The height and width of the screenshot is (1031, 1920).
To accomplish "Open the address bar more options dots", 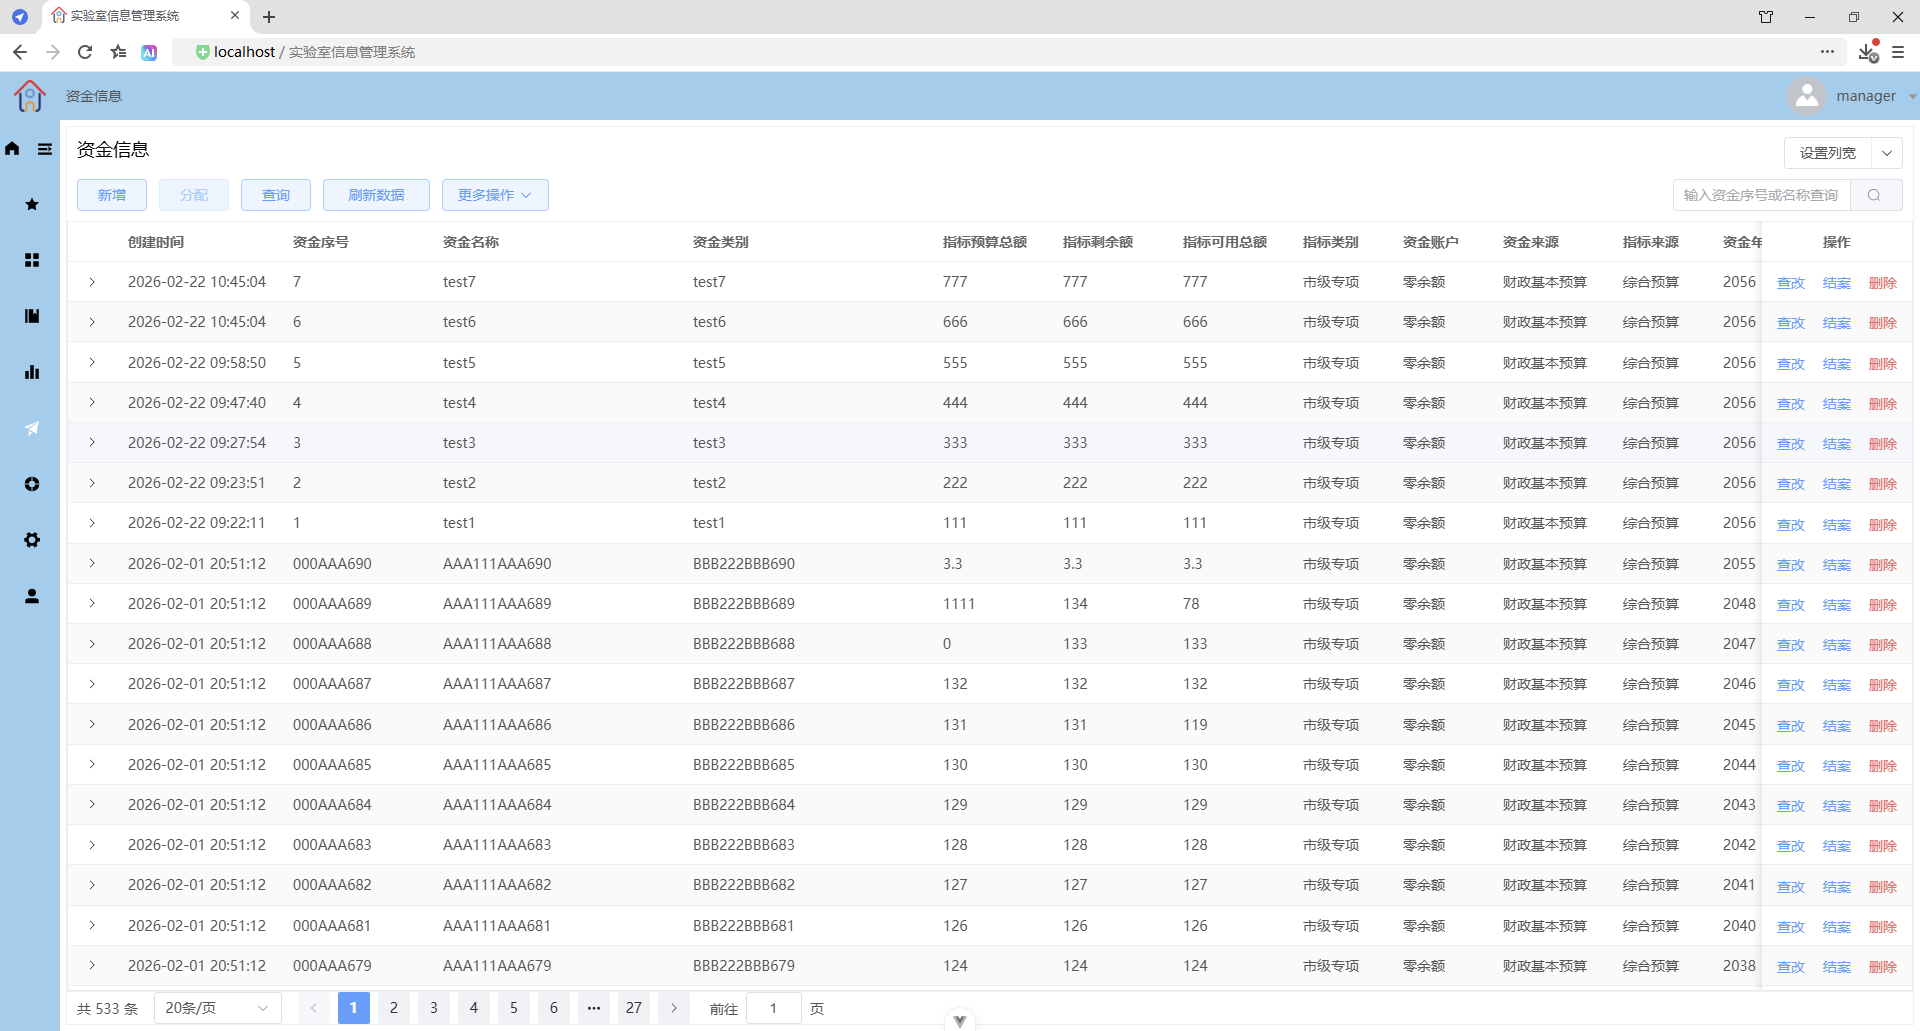I will pyautogui.click(x=1827, y=52).
